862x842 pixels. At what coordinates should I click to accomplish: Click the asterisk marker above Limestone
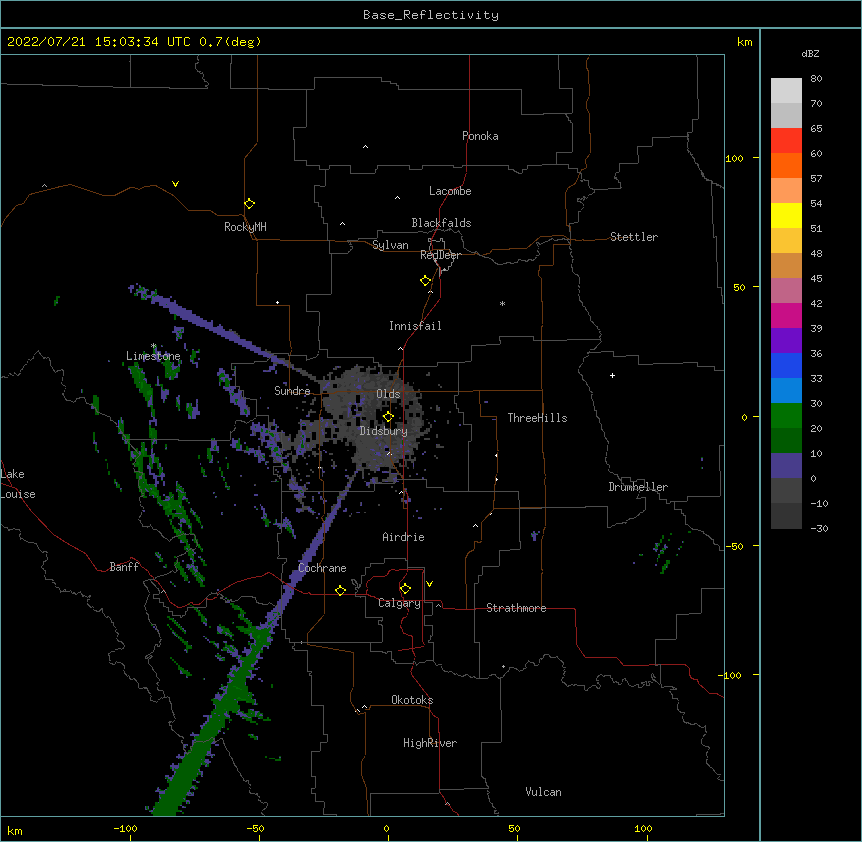[x=154, y=346]
